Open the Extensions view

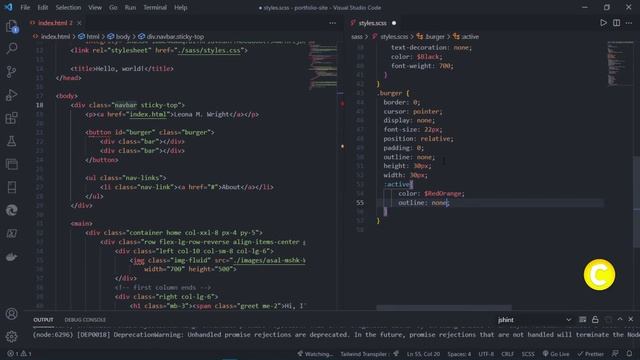(11, 118)
